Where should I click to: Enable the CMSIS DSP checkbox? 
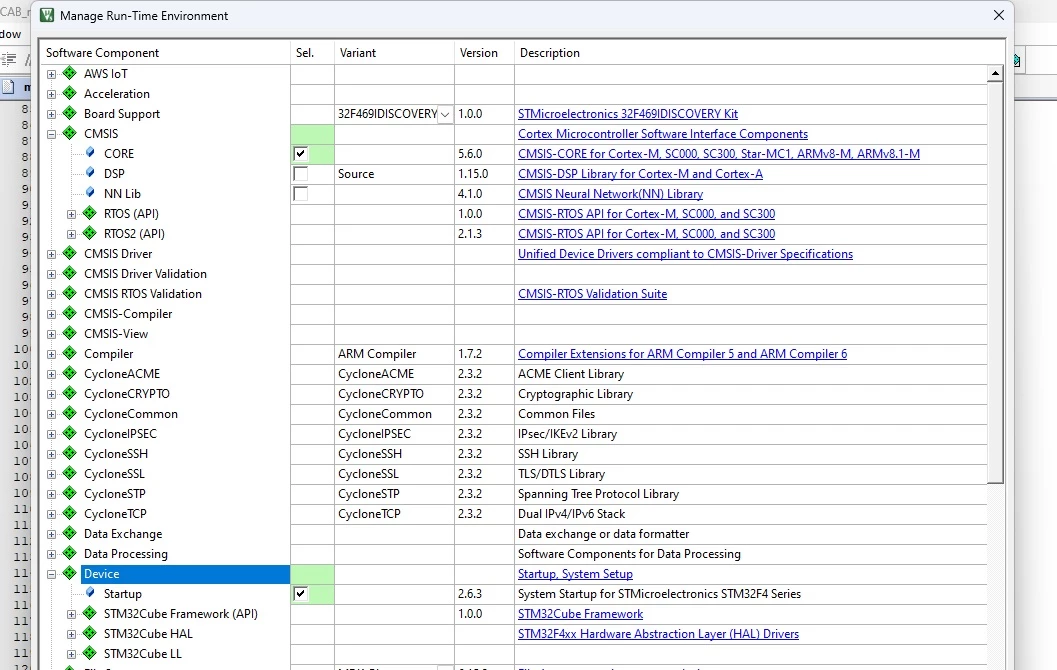point(301,174)
